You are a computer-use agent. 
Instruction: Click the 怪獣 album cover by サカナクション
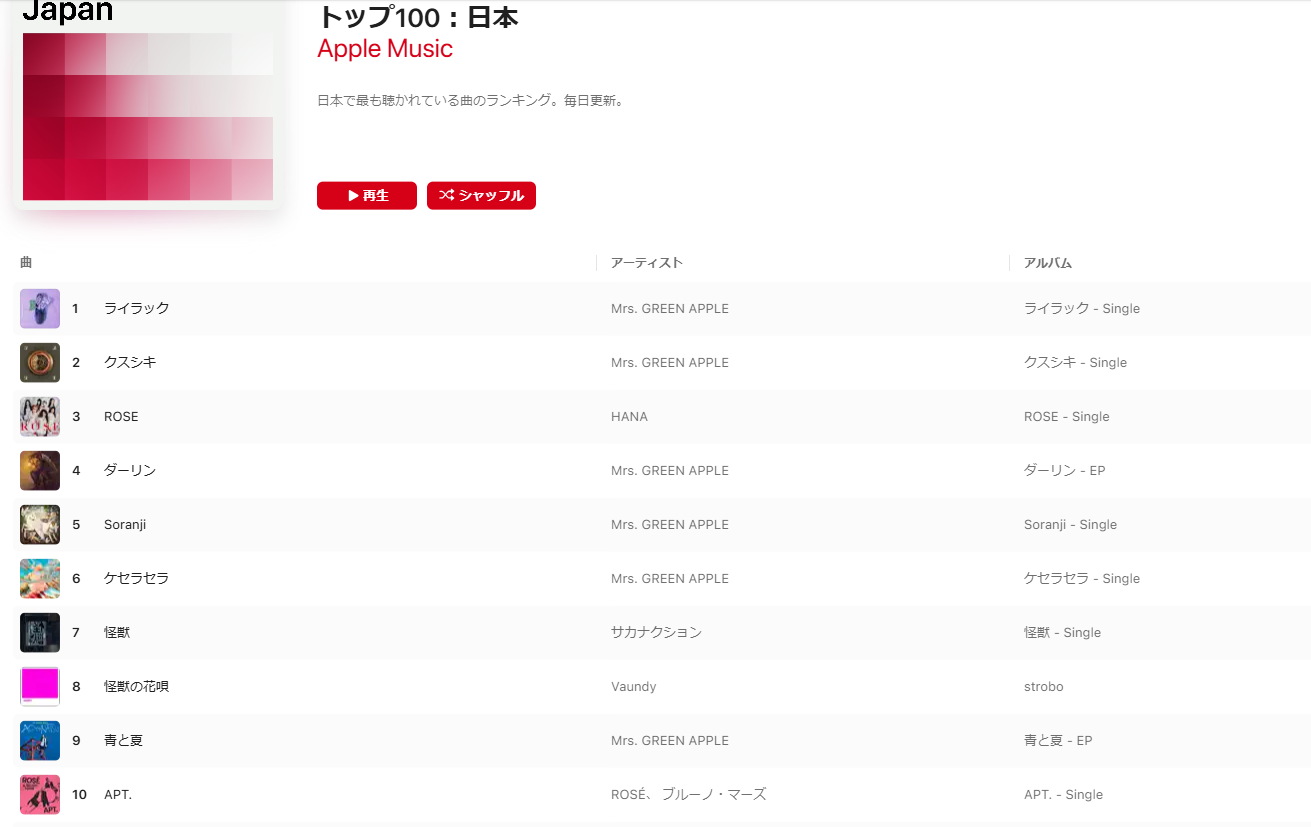(x=40, y=633)
